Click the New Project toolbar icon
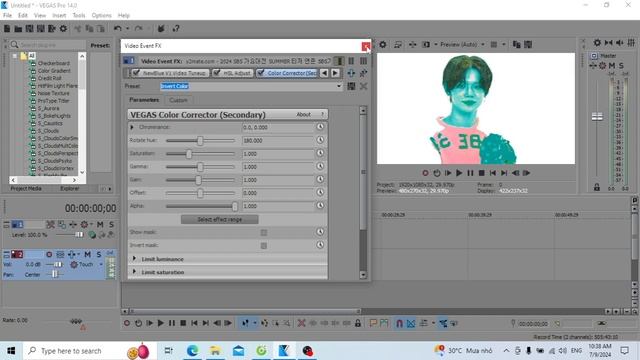The image size is (640, 360). [x=7, y=29]
